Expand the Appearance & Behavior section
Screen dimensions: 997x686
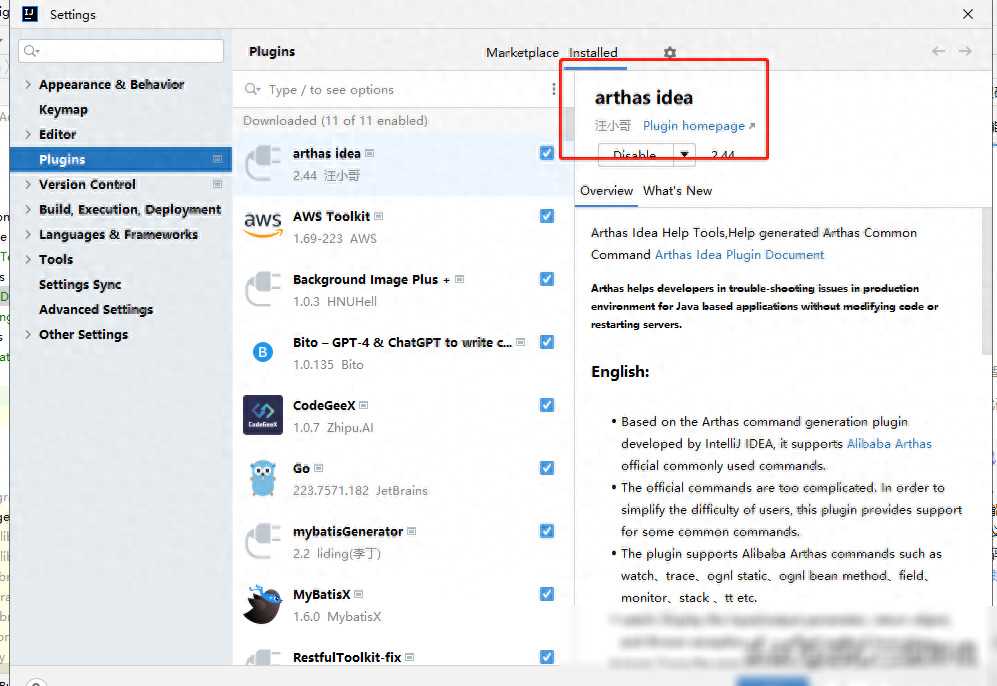[x=28, y=85]
